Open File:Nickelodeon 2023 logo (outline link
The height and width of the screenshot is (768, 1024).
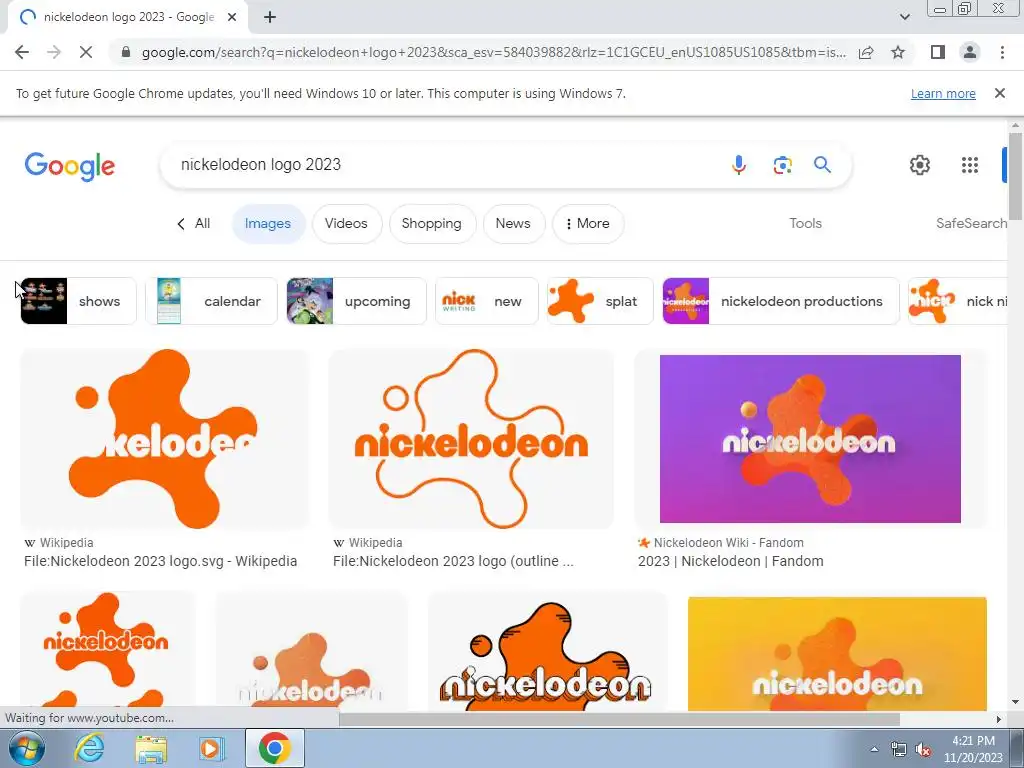(x=453, y=561)
